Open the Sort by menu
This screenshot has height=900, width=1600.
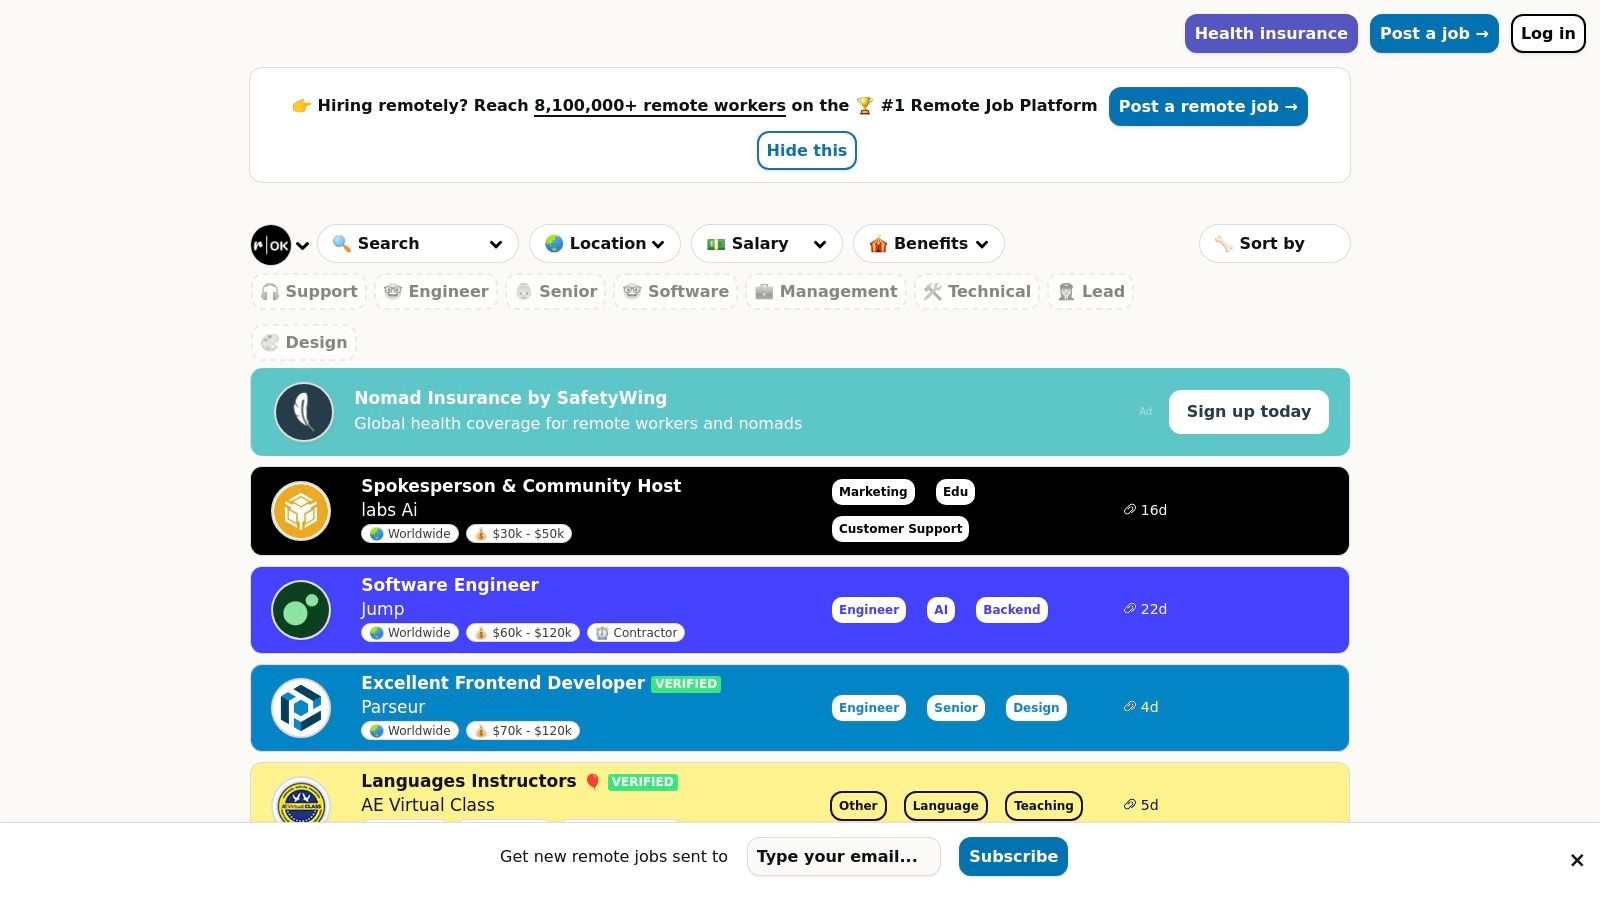1273,244
